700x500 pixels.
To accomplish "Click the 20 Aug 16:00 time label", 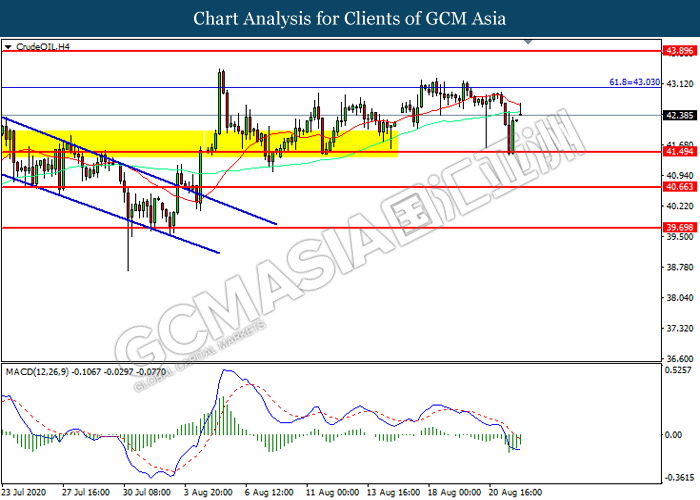I will click(516, 492).
